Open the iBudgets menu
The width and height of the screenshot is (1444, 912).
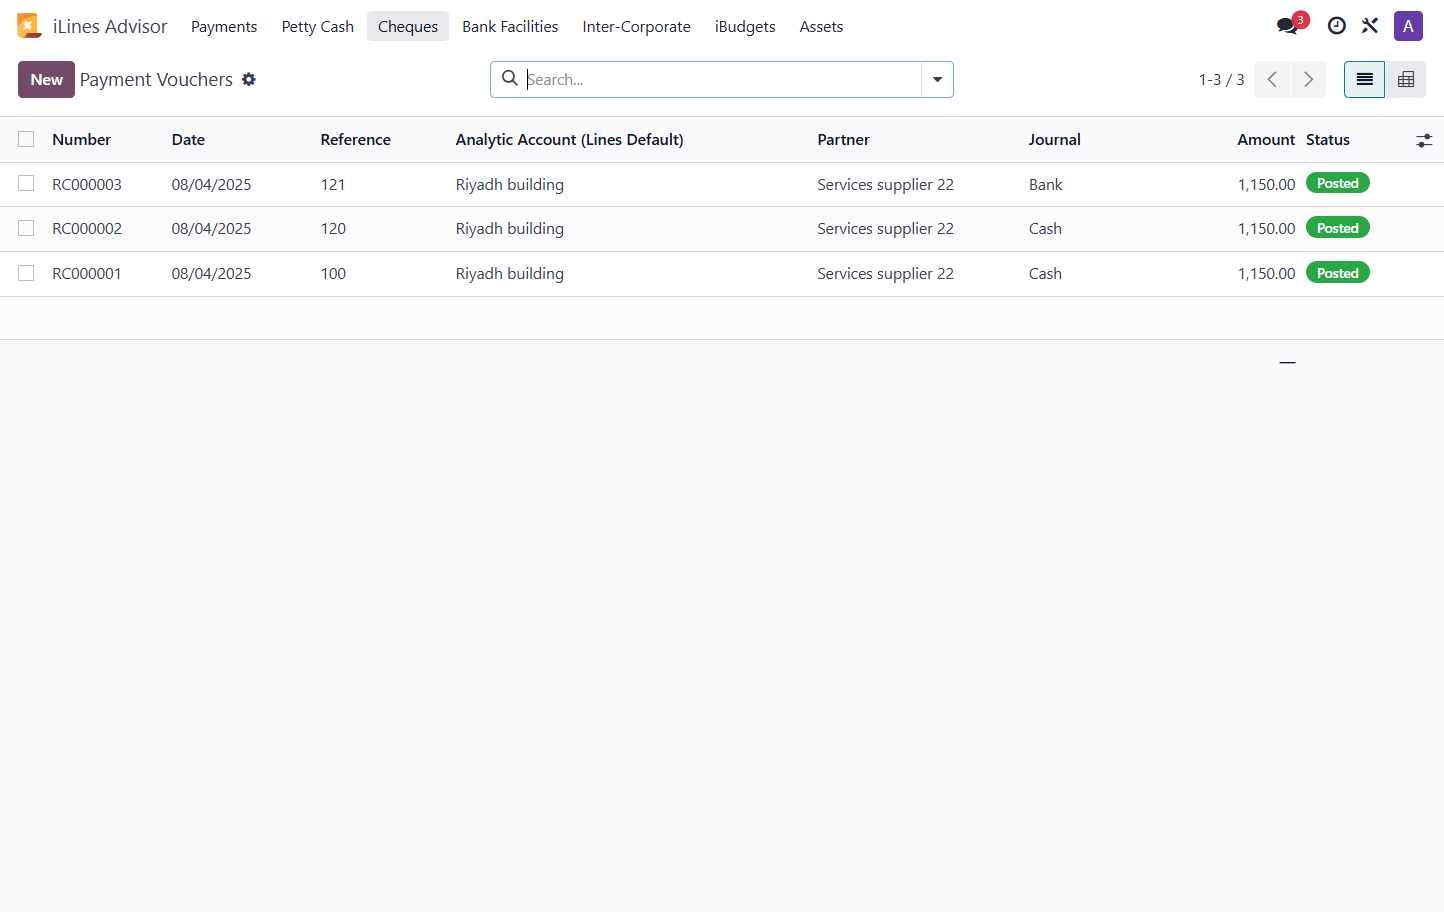[x=745, y=26]
